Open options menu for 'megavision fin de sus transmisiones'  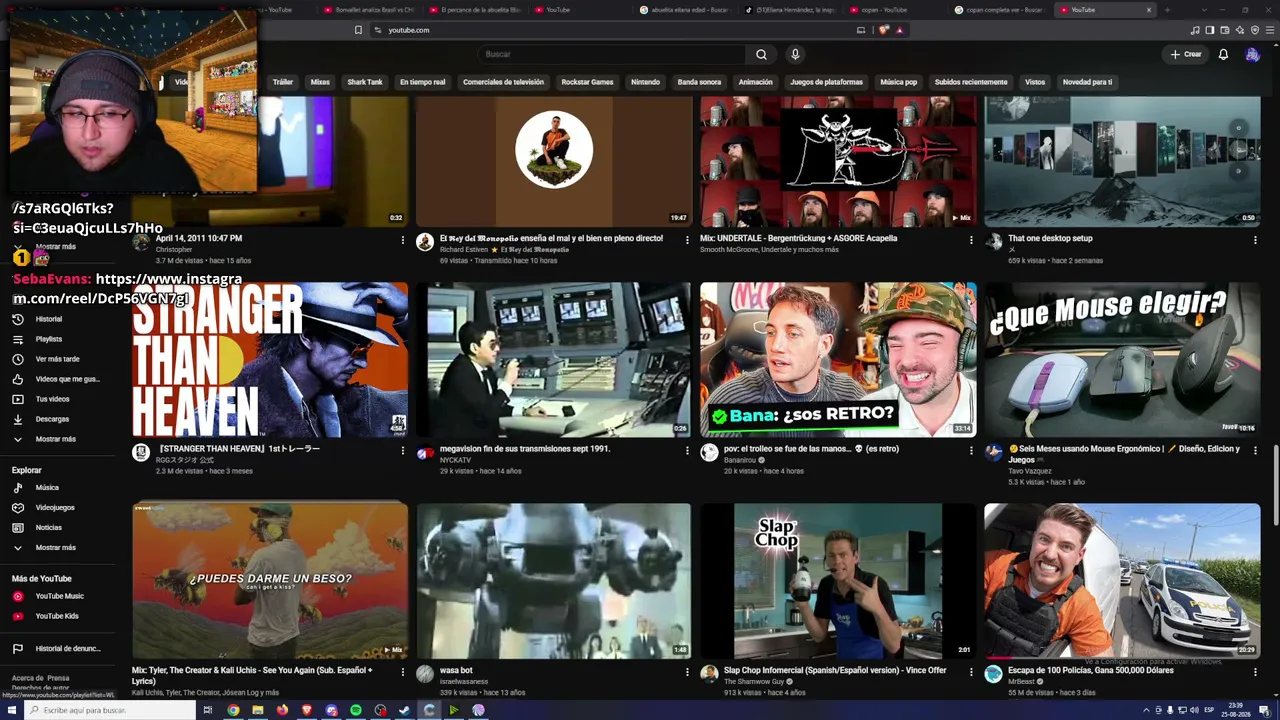point(687,451)
